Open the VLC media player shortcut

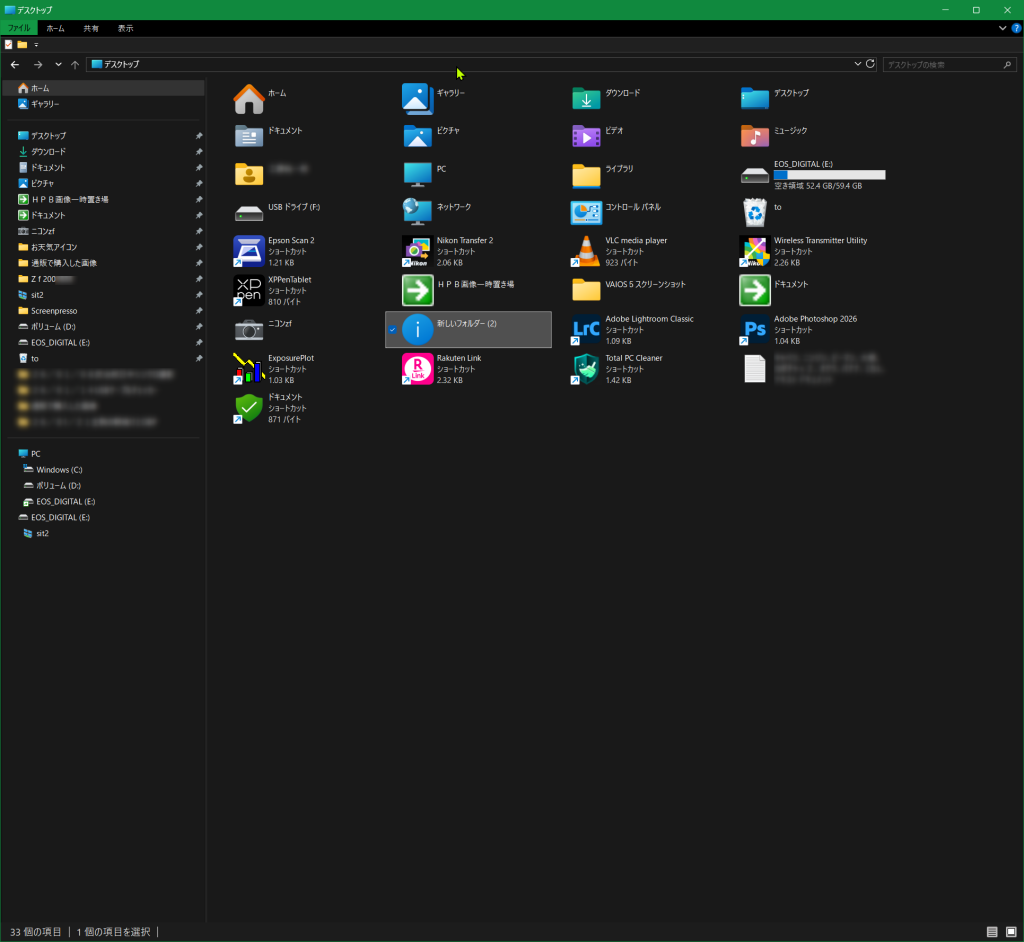tap(586, 251)
